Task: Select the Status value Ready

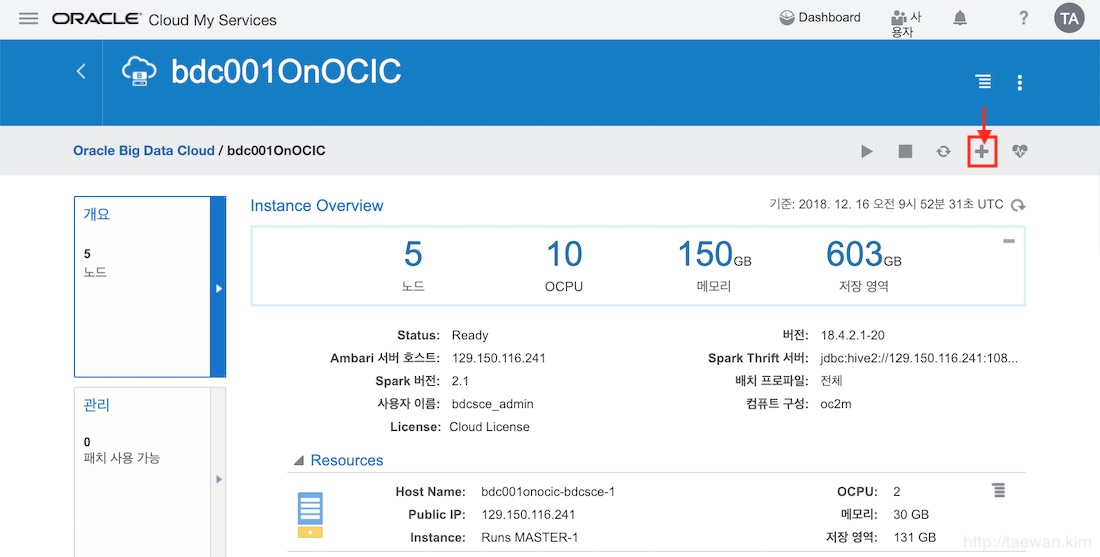Action: [470, 335]
